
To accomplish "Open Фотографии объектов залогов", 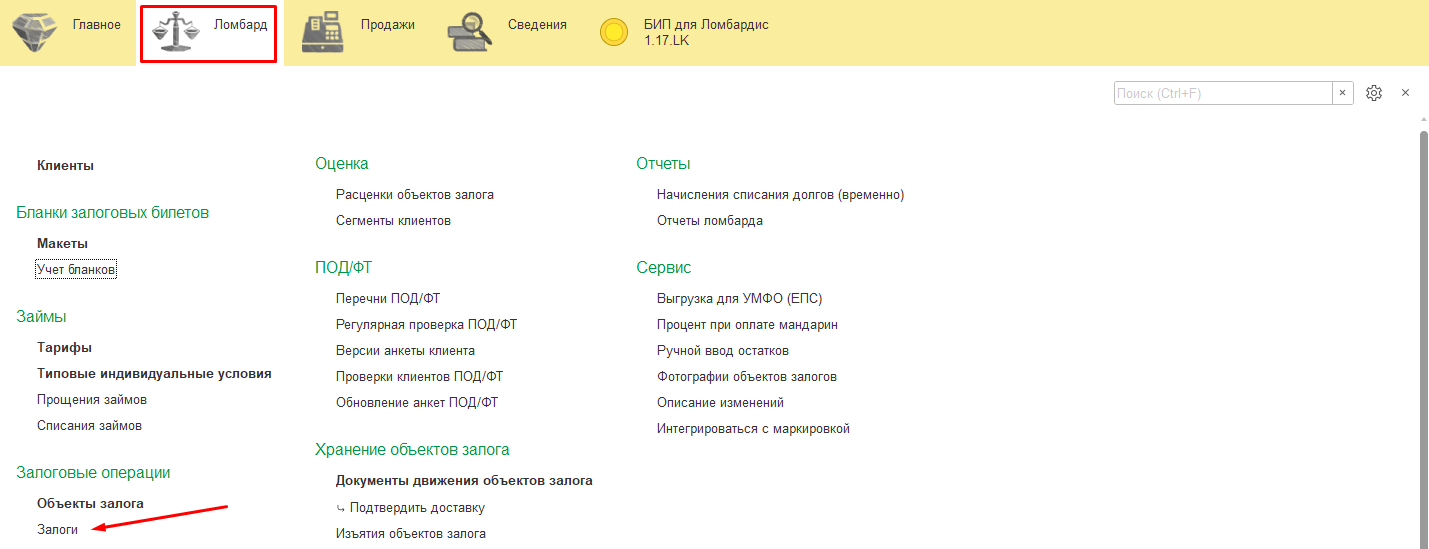I will pos(747,376).
